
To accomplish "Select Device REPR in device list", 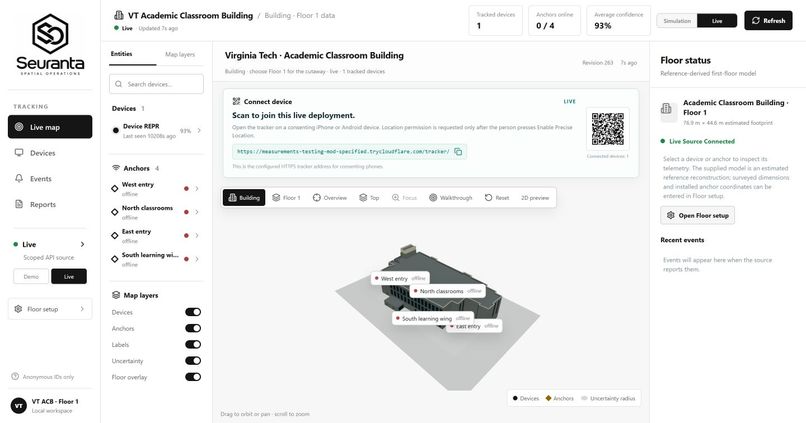I will point(156,131).
